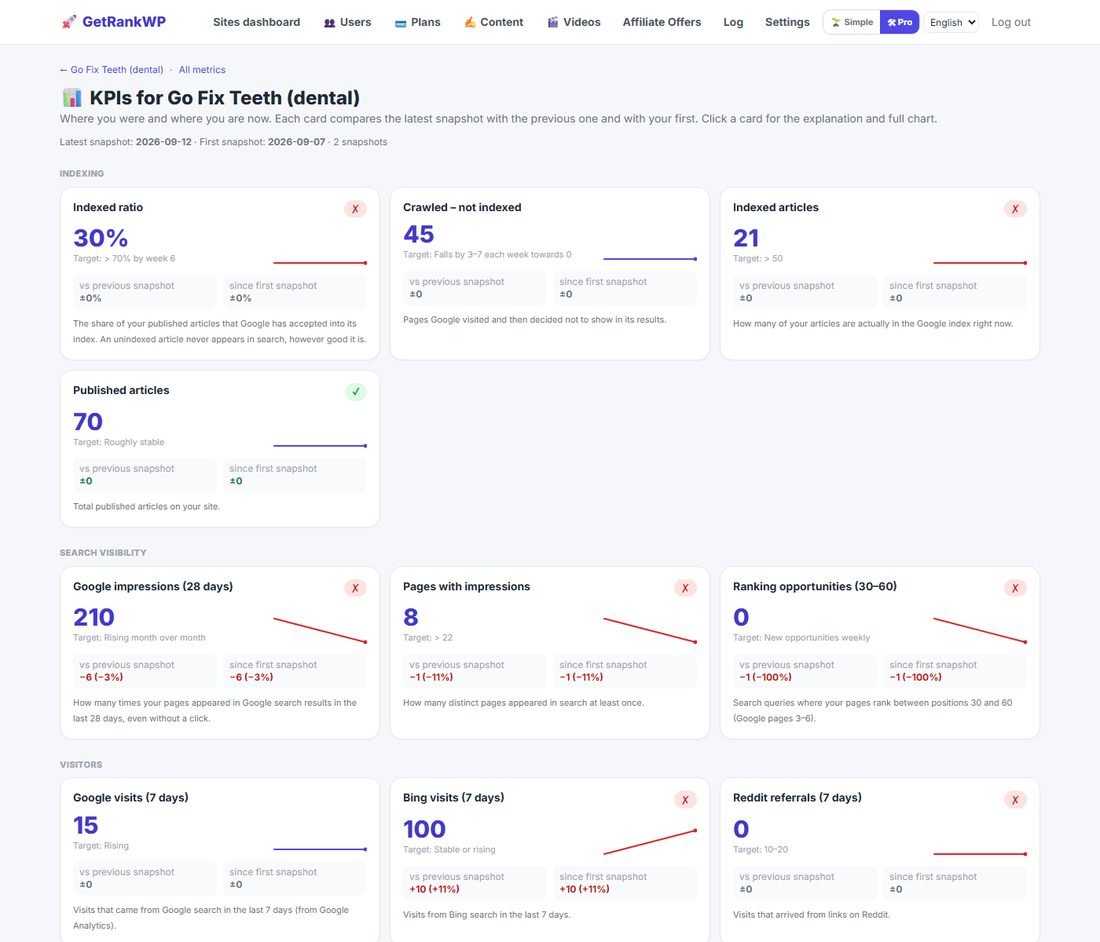Open the Pages with impressions title
The image size is (1100, 942).
[x=467, y=586]
